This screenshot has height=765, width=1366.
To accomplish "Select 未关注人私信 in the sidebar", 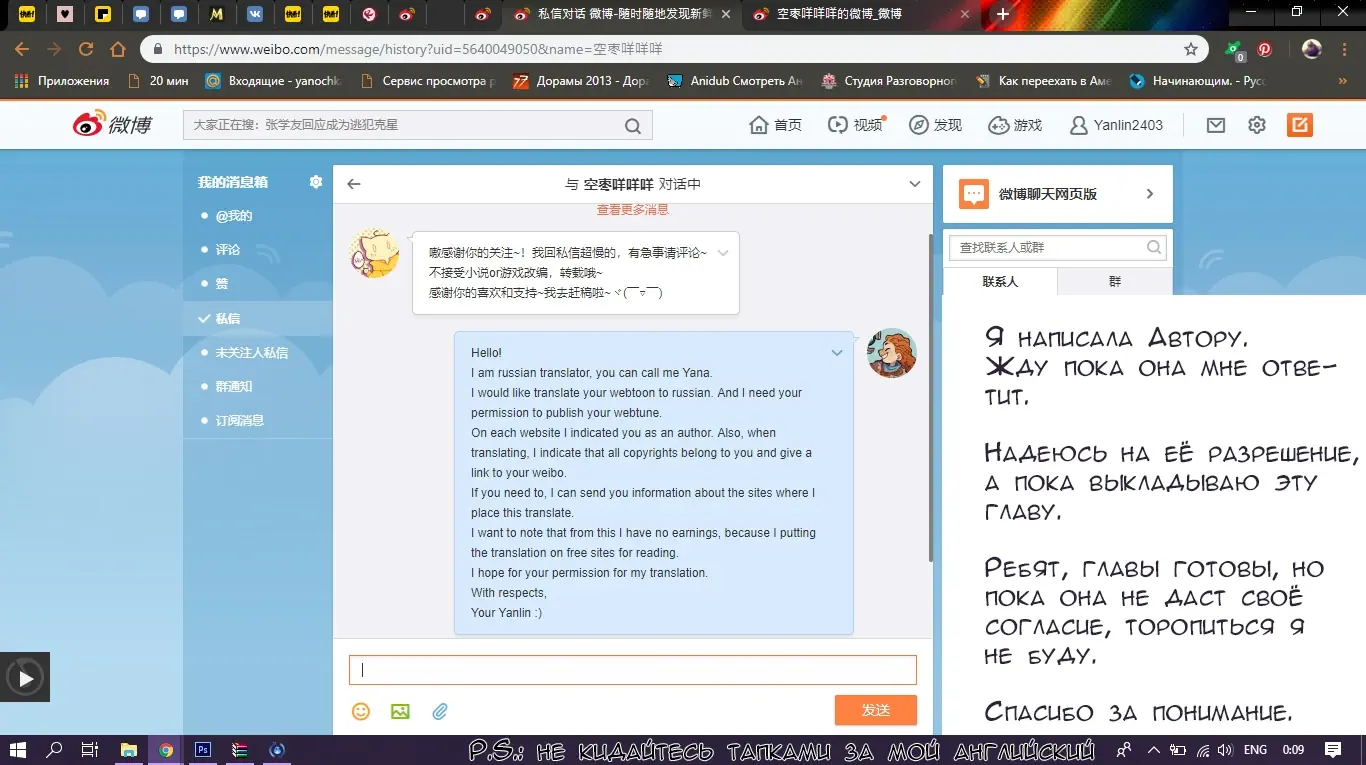I will [x=251, y=352].
